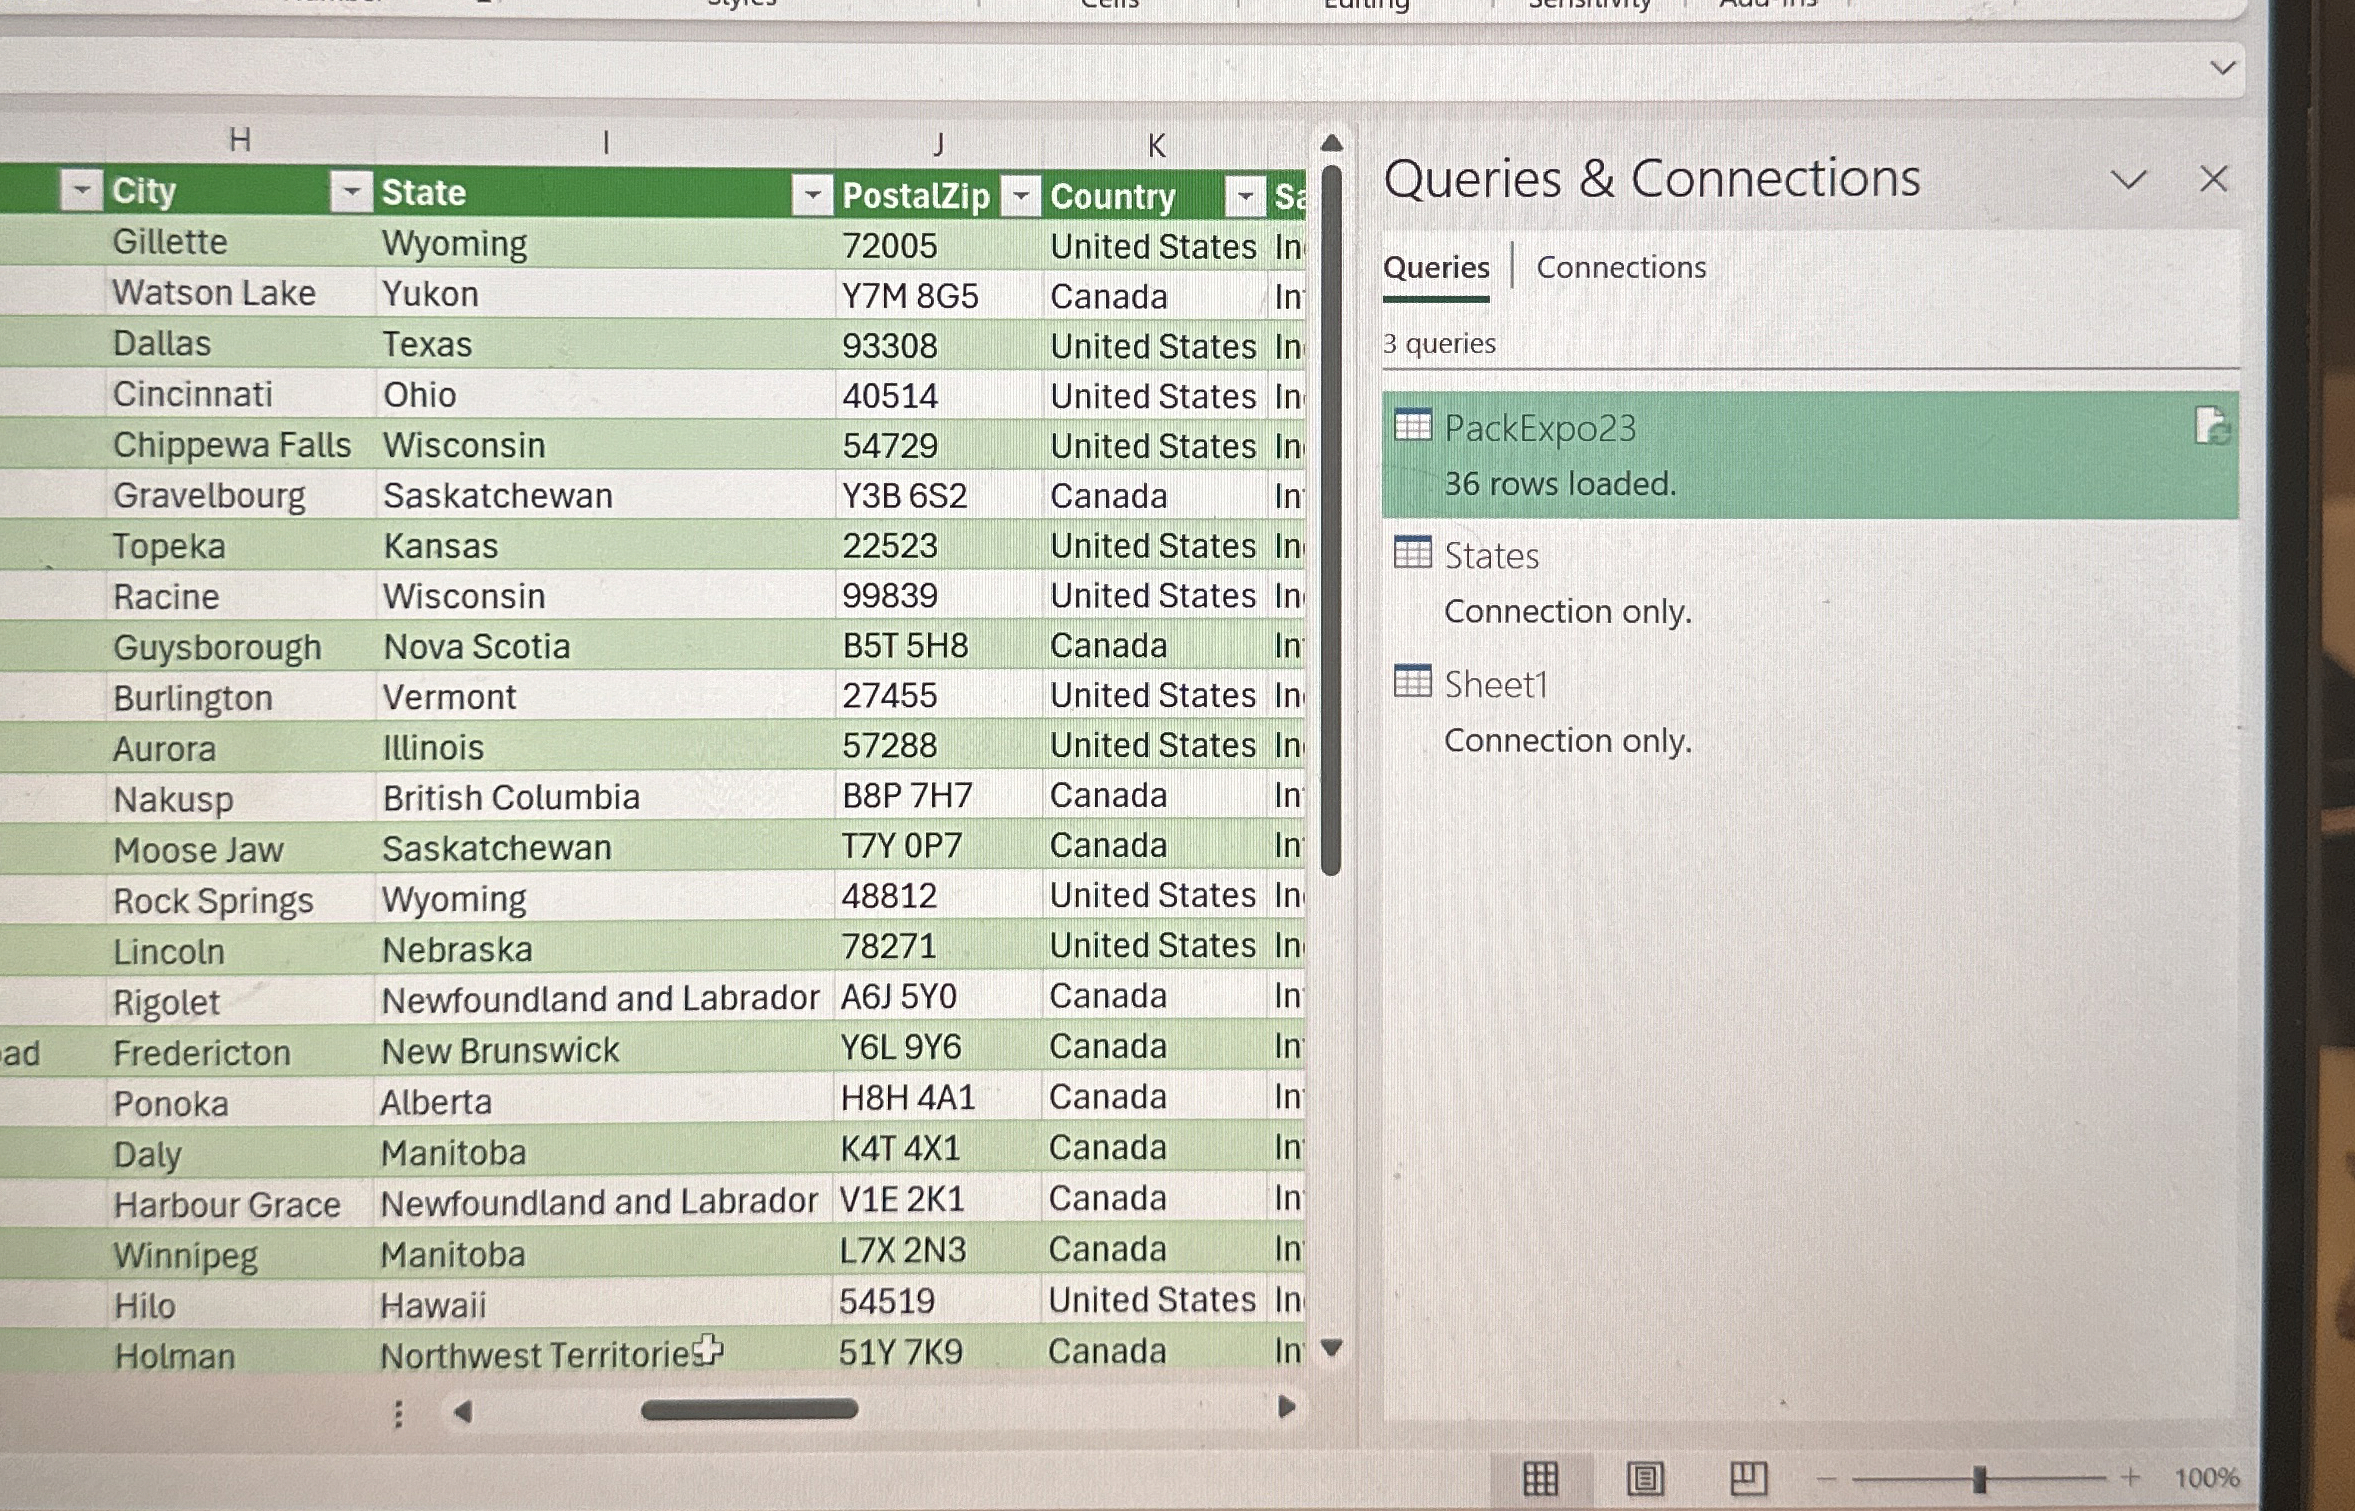Zoom in using the plus icon
Viewport: 2355px width, 1511px height.
click(x=2130, y=1478)
